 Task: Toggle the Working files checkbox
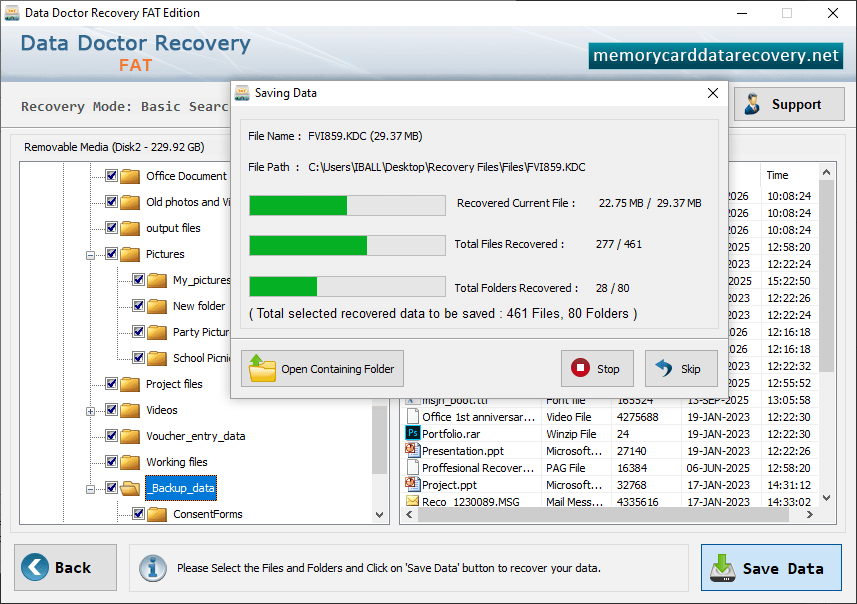click(x=111, y=461)
